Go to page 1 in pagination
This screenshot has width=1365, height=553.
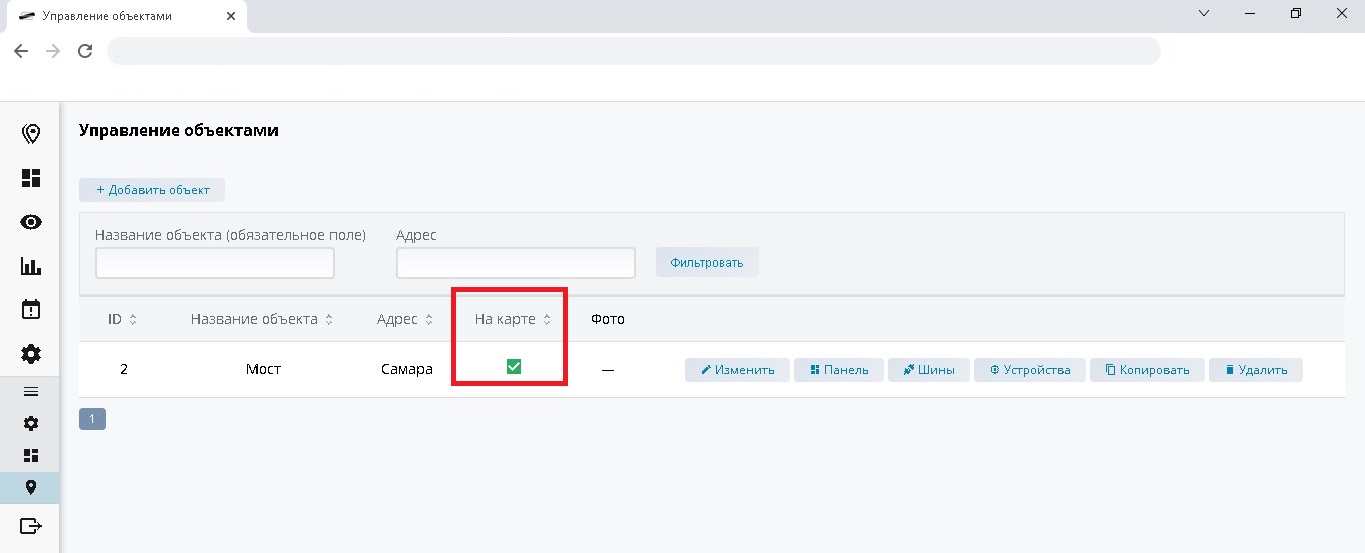(92, 419)
